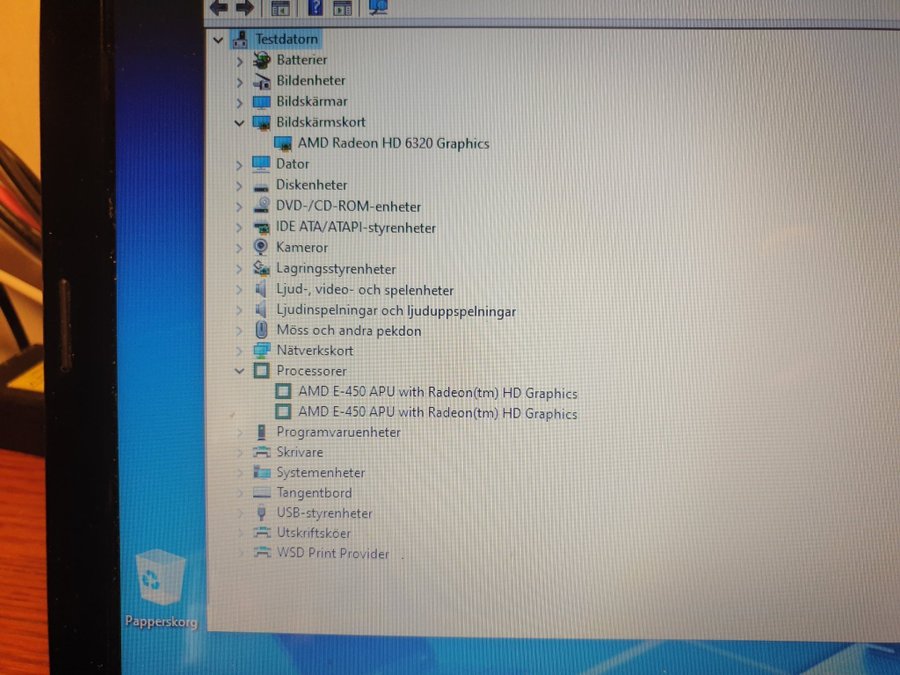Expand the Diskenheter category
The height and width of the screenshot is (675, 900).
click(239, 186)
